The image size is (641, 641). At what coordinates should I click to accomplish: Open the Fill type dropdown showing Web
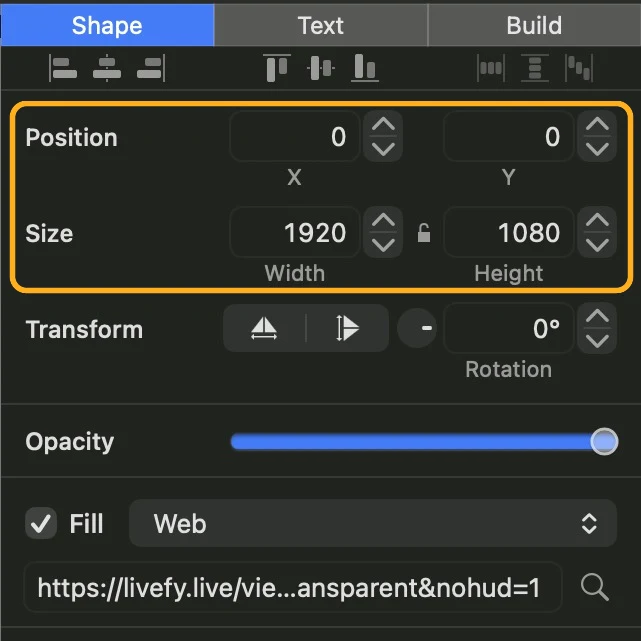point(372,523)
